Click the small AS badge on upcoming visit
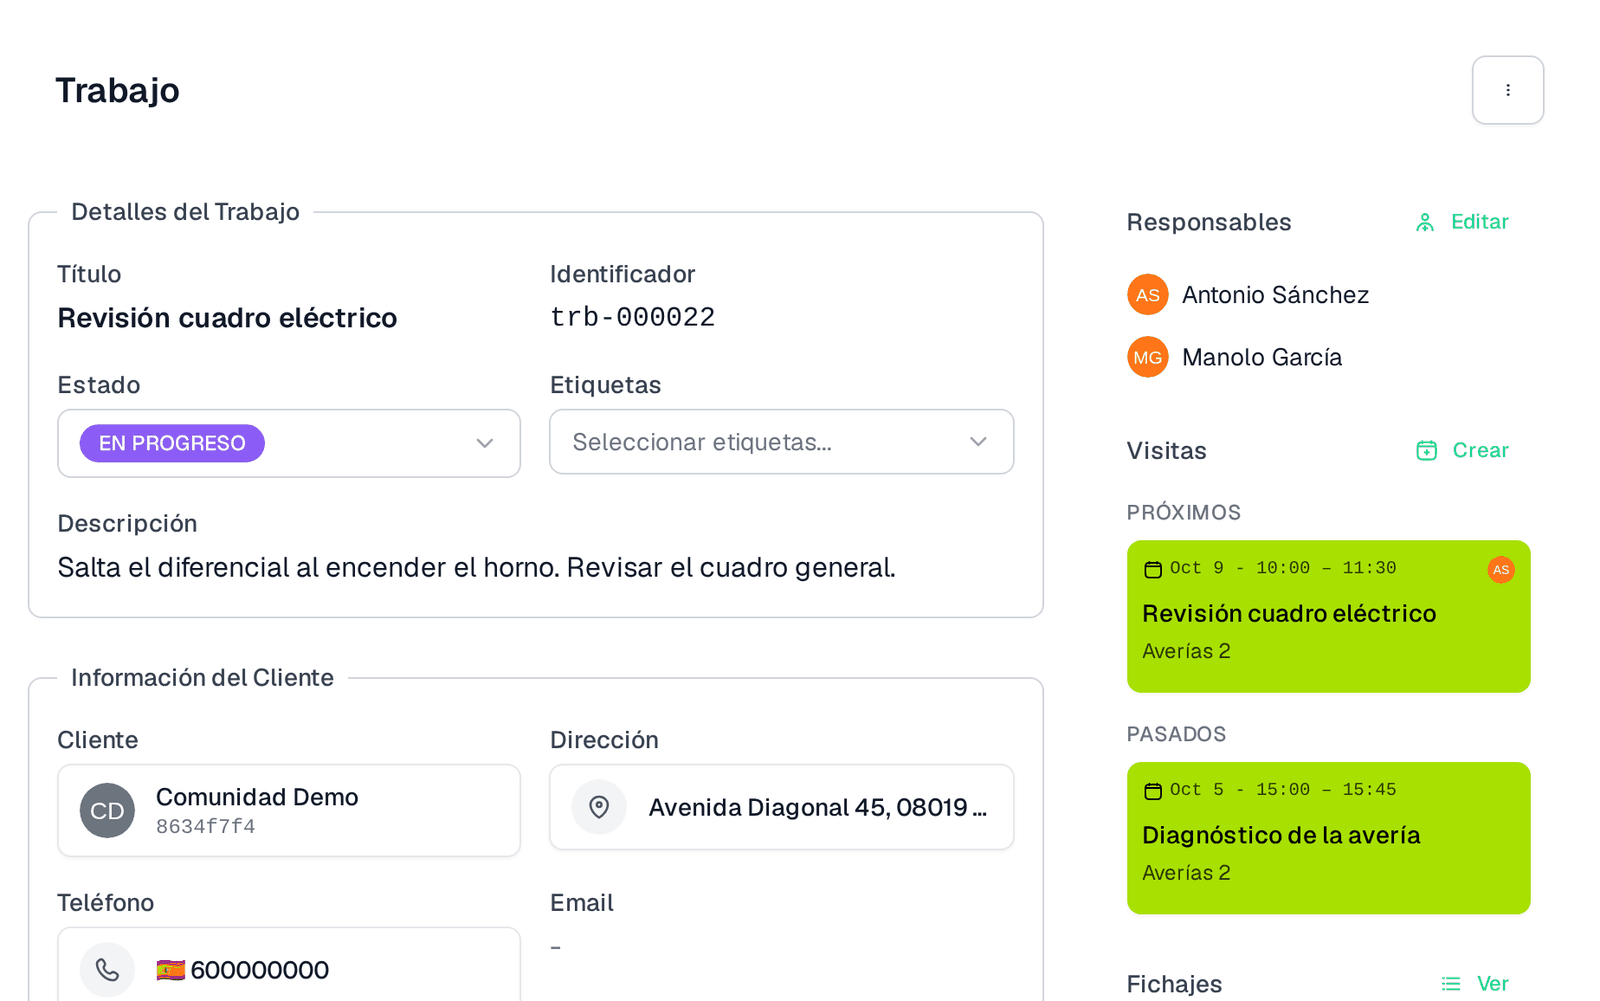 pos(1501,570)
